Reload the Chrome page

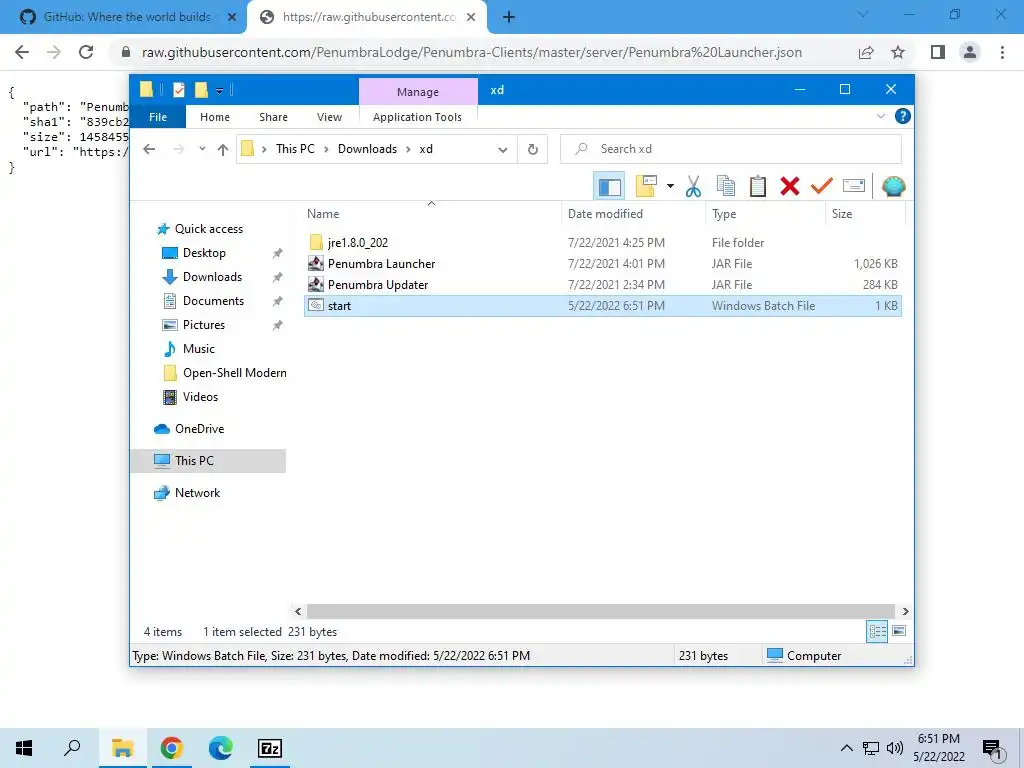(86, 52)
